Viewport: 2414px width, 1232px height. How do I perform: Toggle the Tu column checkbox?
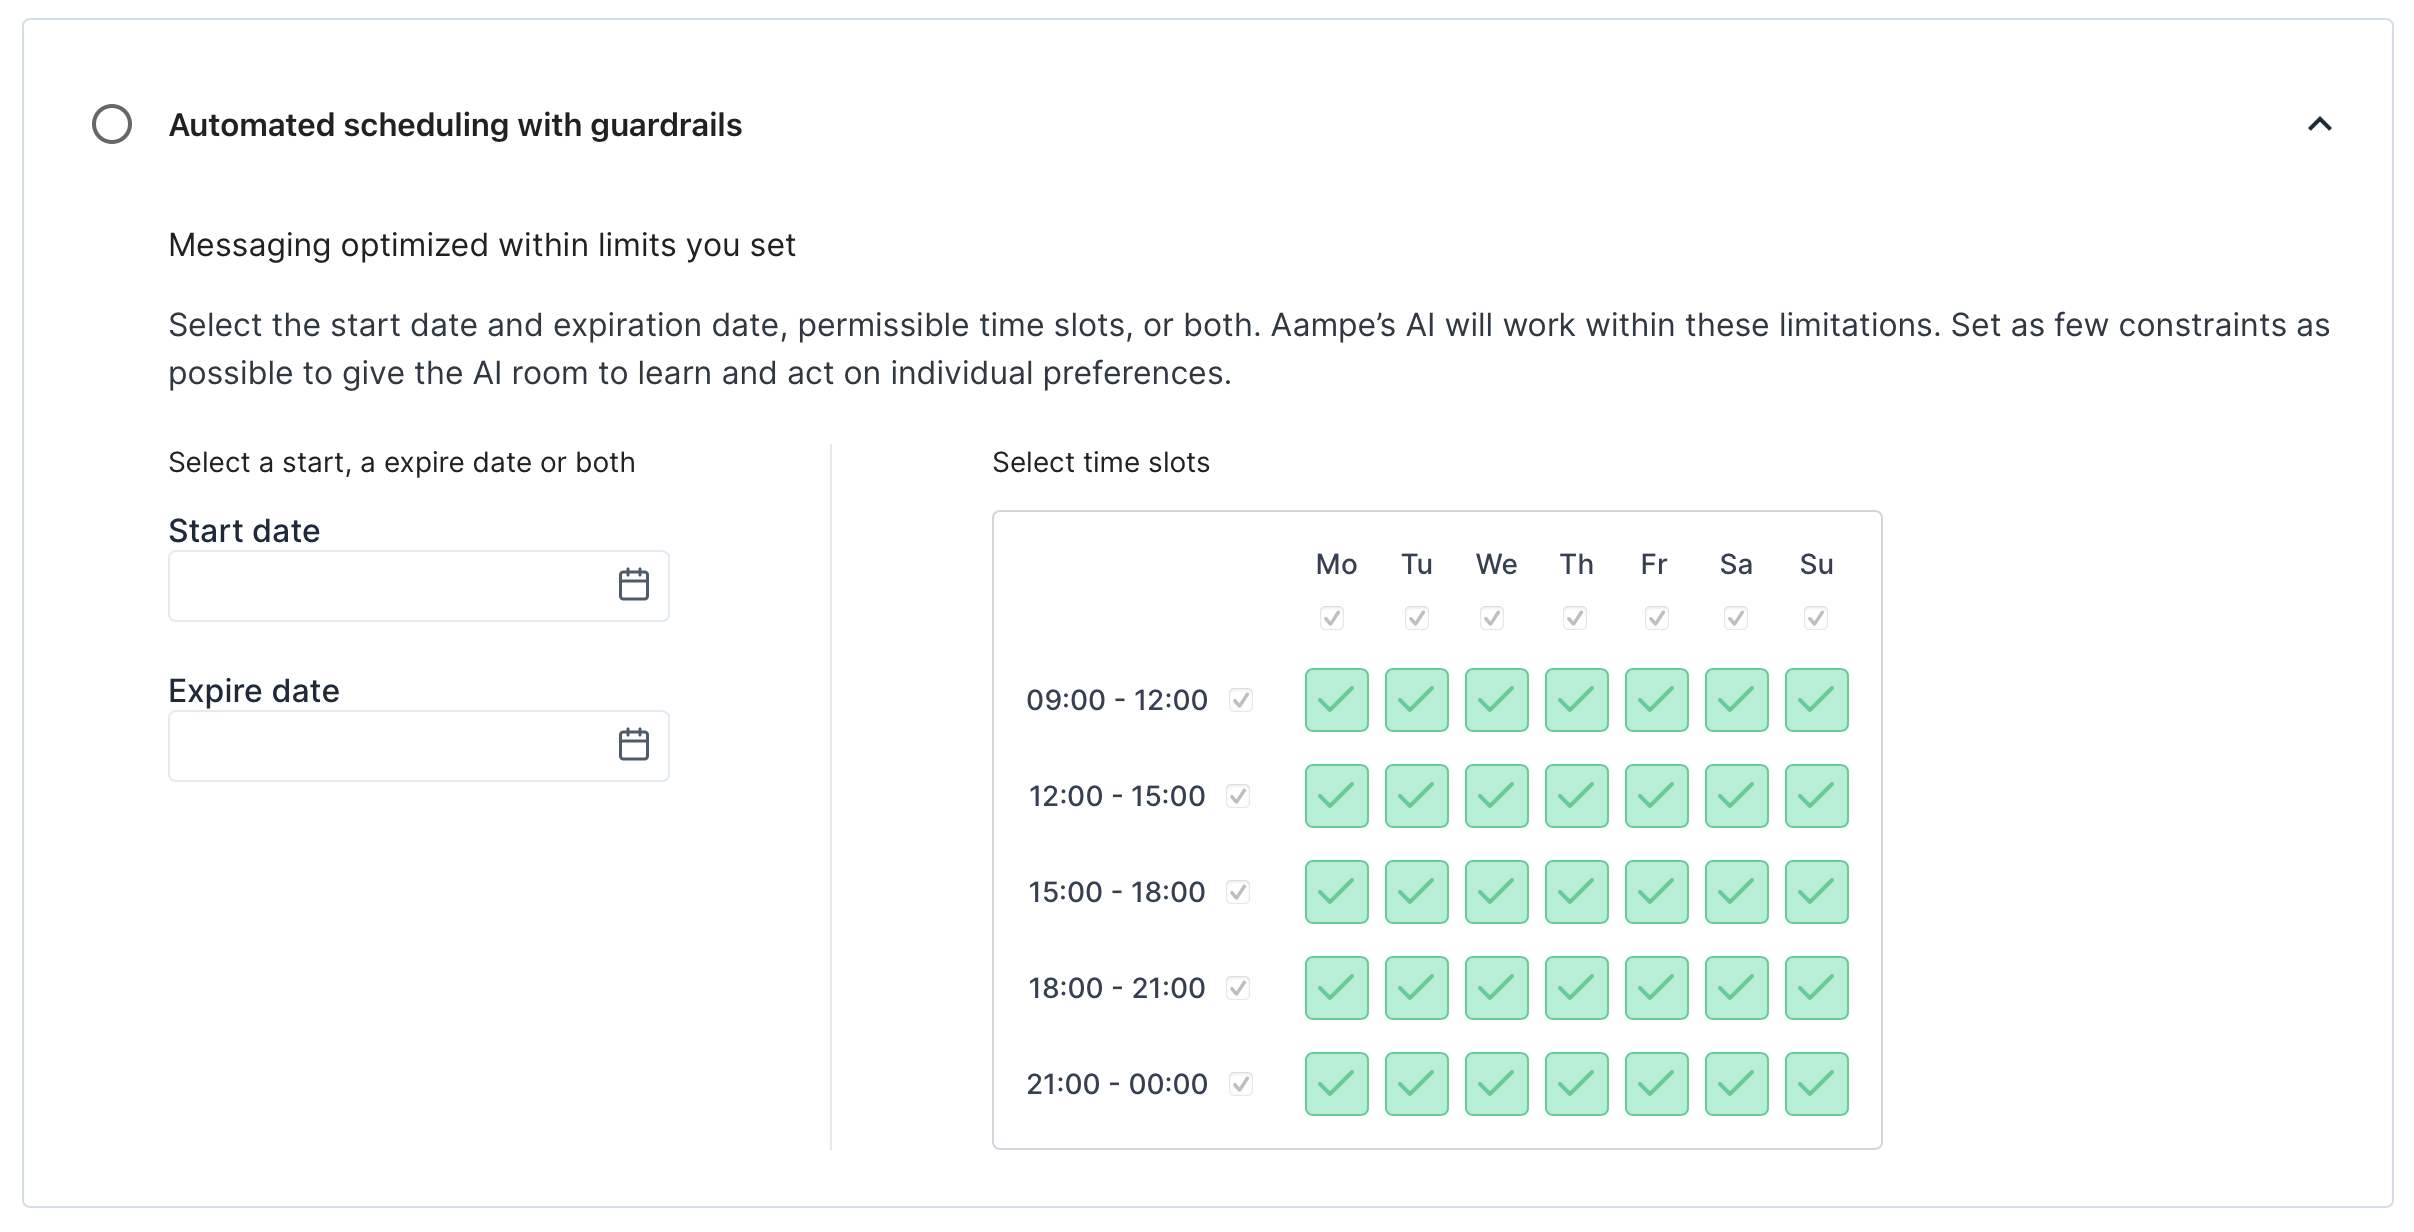[1416, 618]
